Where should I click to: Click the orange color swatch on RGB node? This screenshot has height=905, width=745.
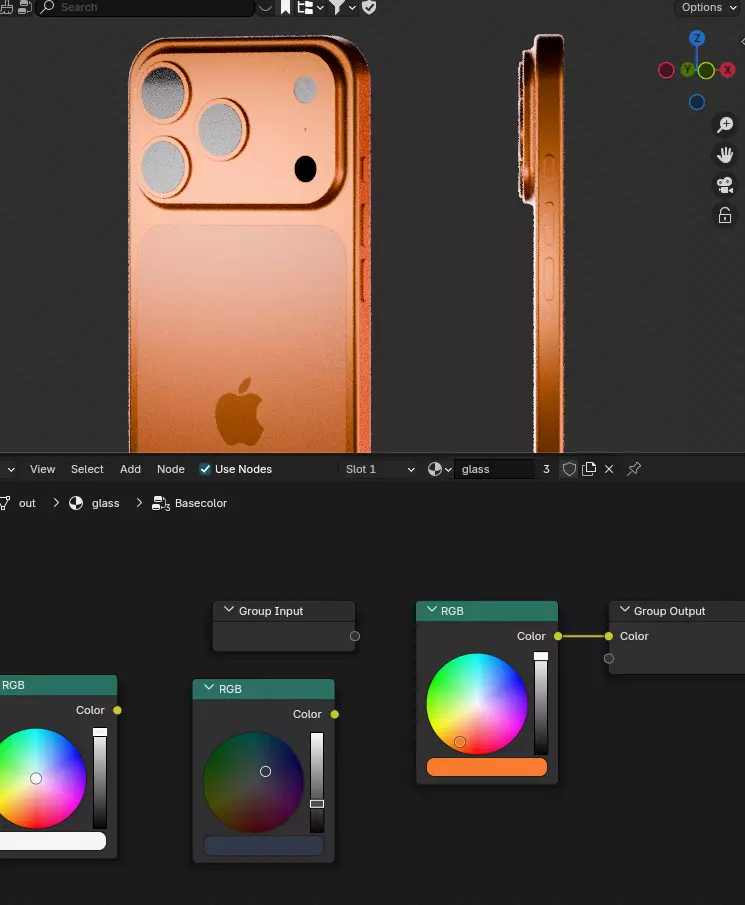click(x=486, y=767)
